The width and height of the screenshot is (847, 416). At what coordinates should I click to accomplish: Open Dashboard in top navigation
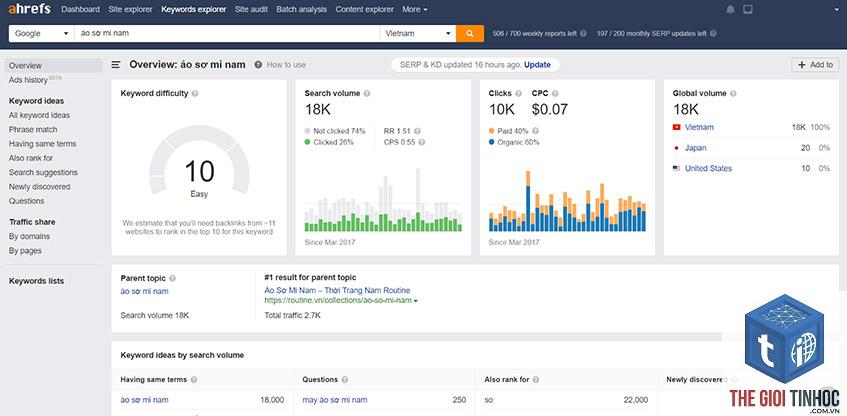80,9
